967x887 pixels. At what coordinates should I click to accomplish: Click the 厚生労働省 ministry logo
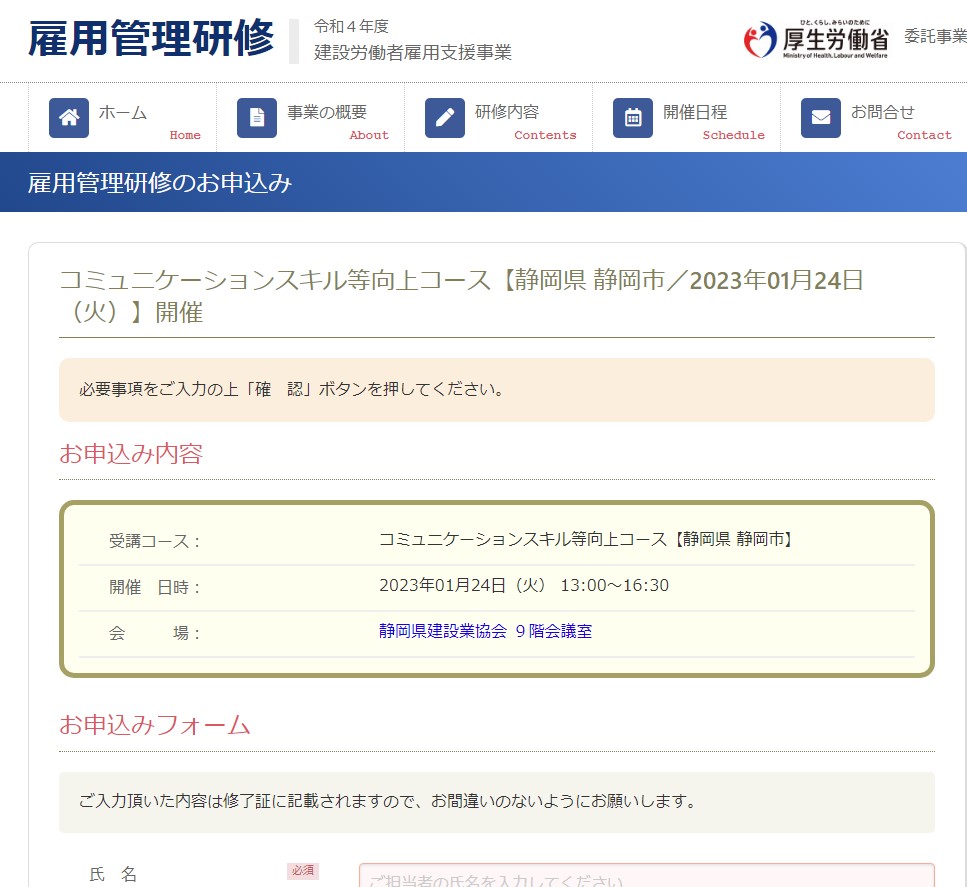click(x=816, y=40)
